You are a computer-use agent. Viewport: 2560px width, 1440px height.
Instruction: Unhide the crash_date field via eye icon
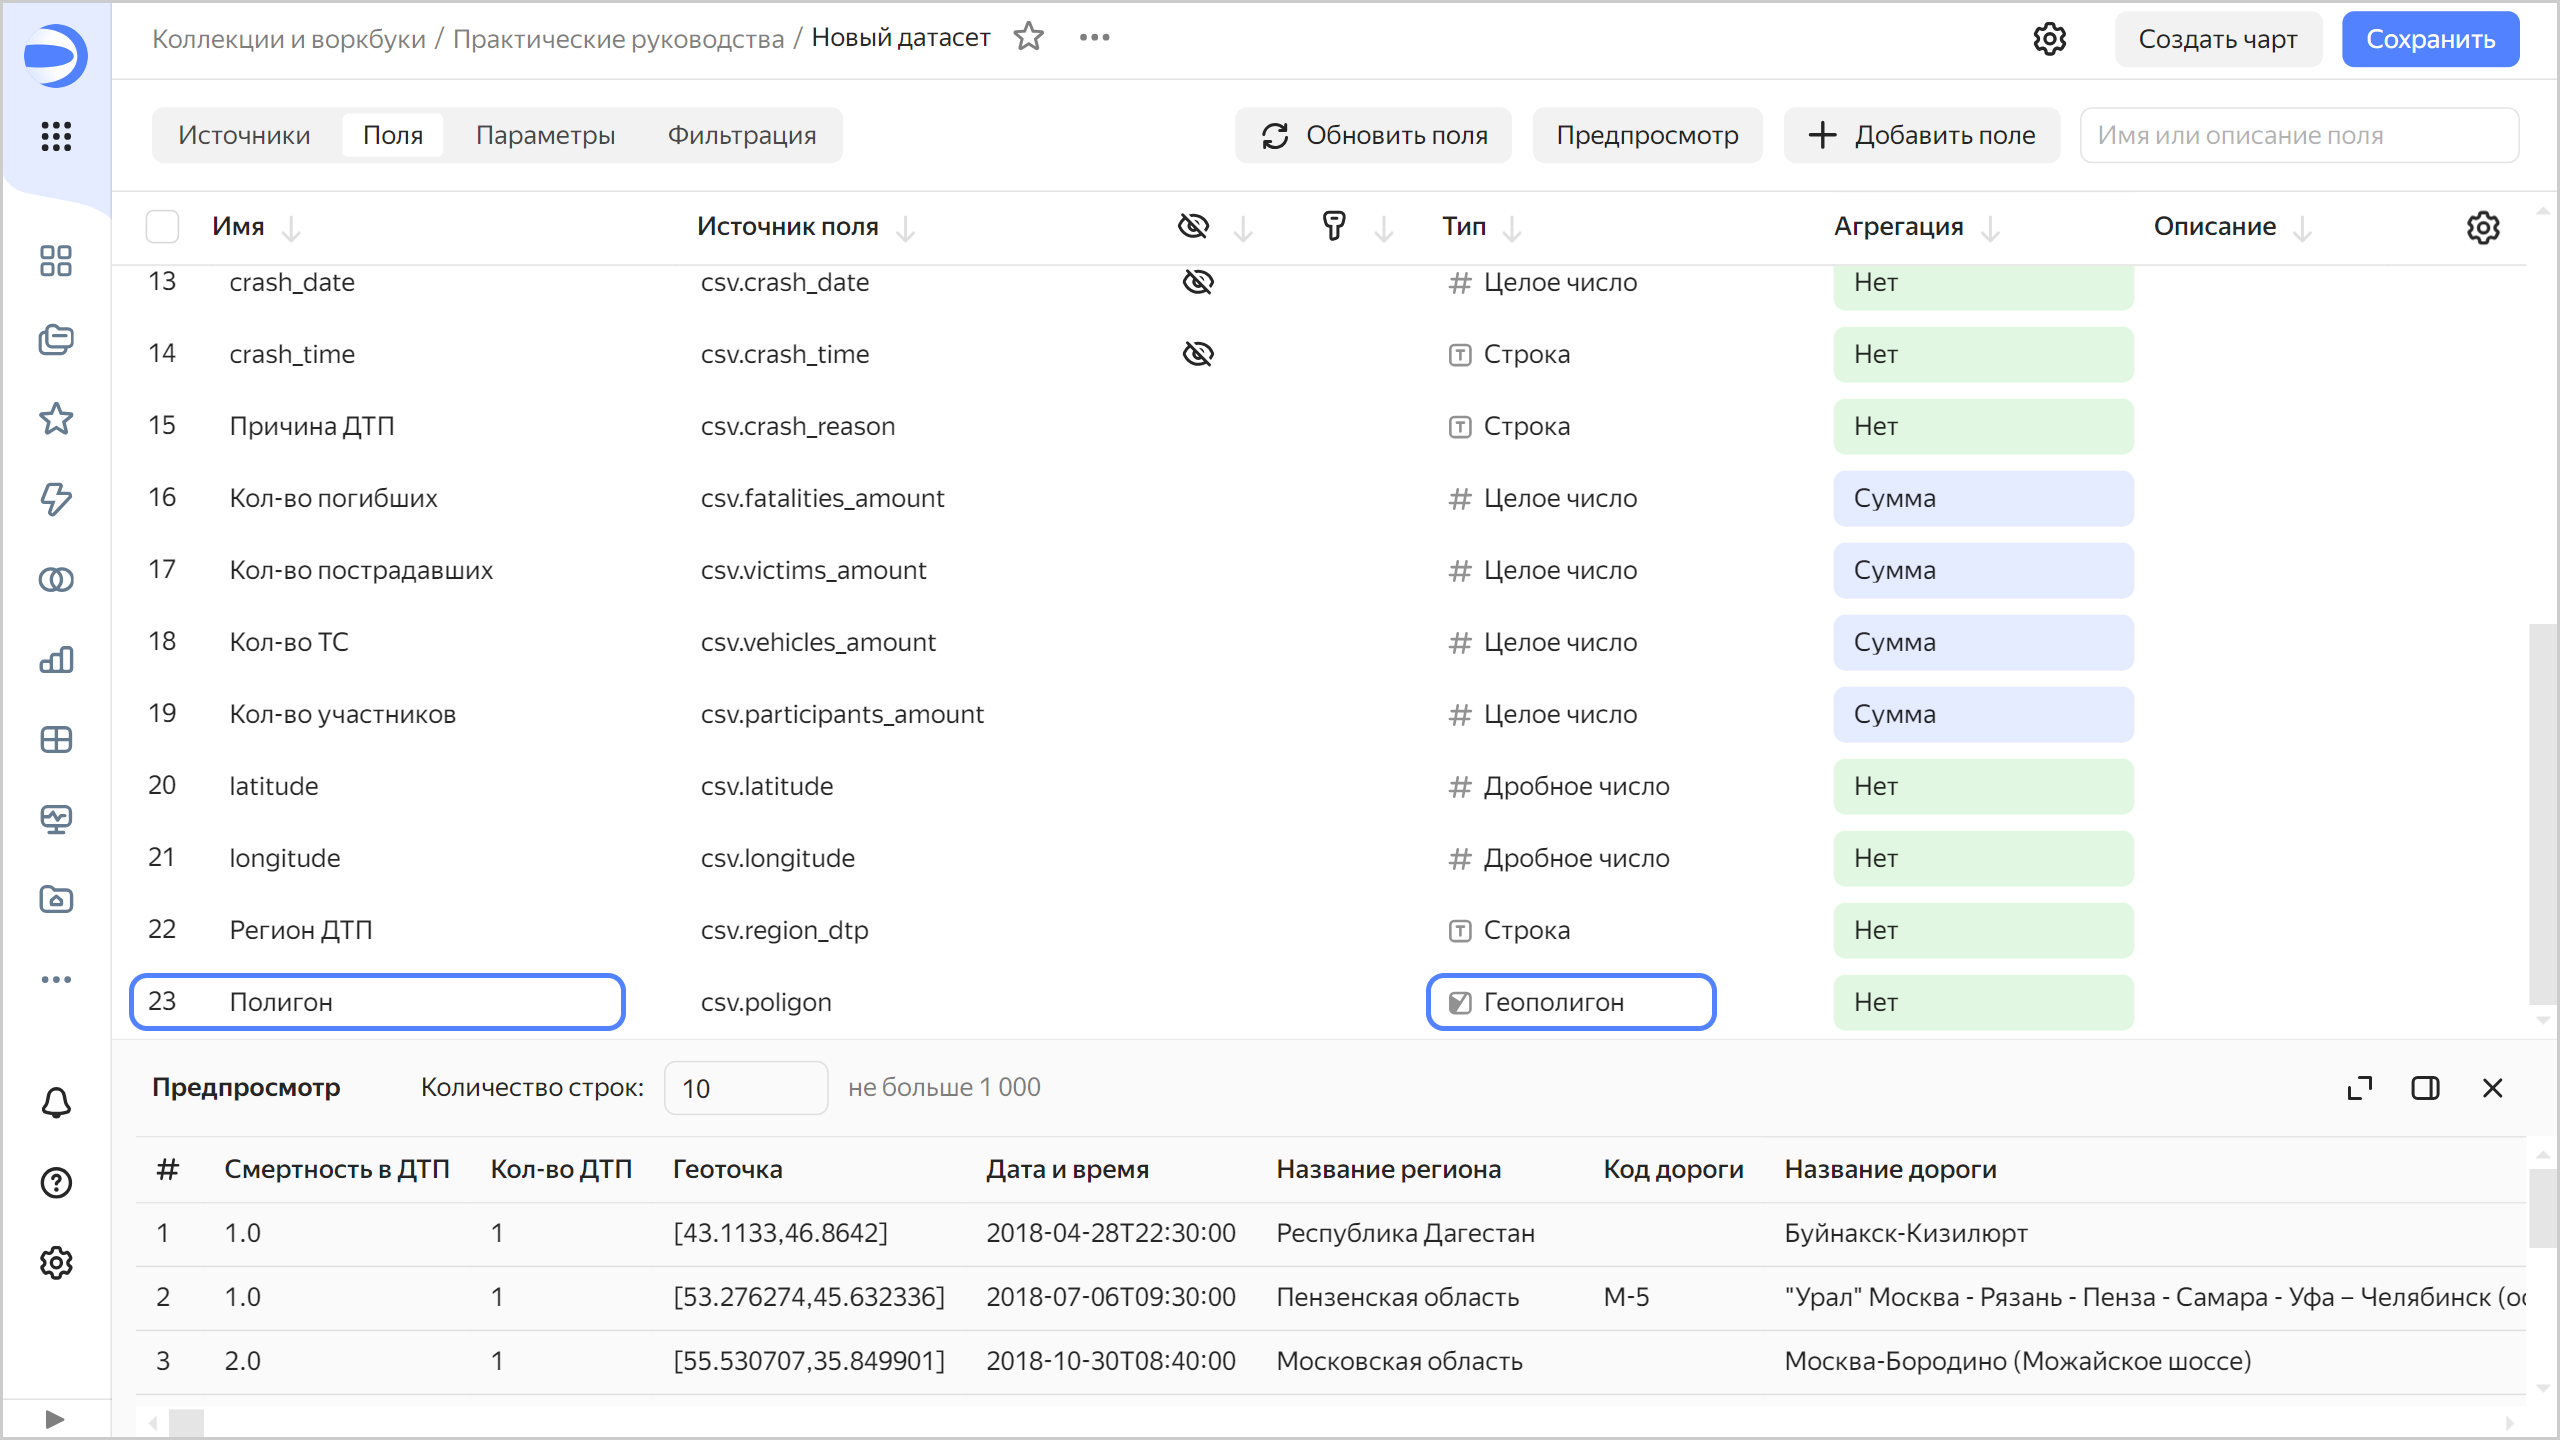[1197, 282]
